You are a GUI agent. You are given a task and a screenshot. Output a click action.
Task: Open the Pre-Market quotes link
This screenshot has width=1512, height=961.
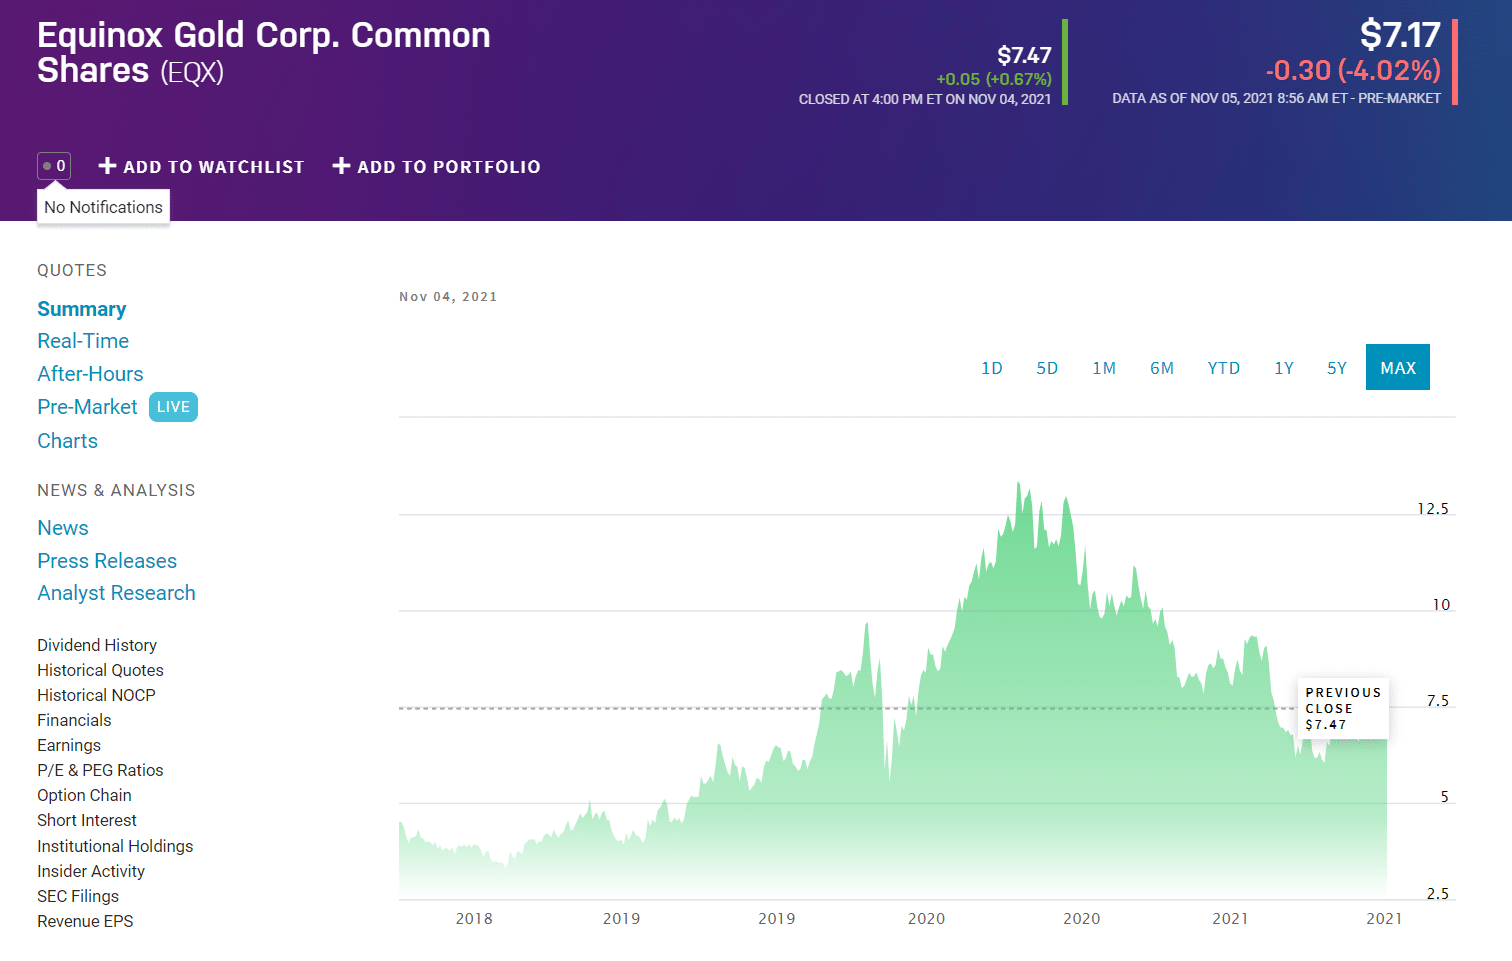point(87,407)
